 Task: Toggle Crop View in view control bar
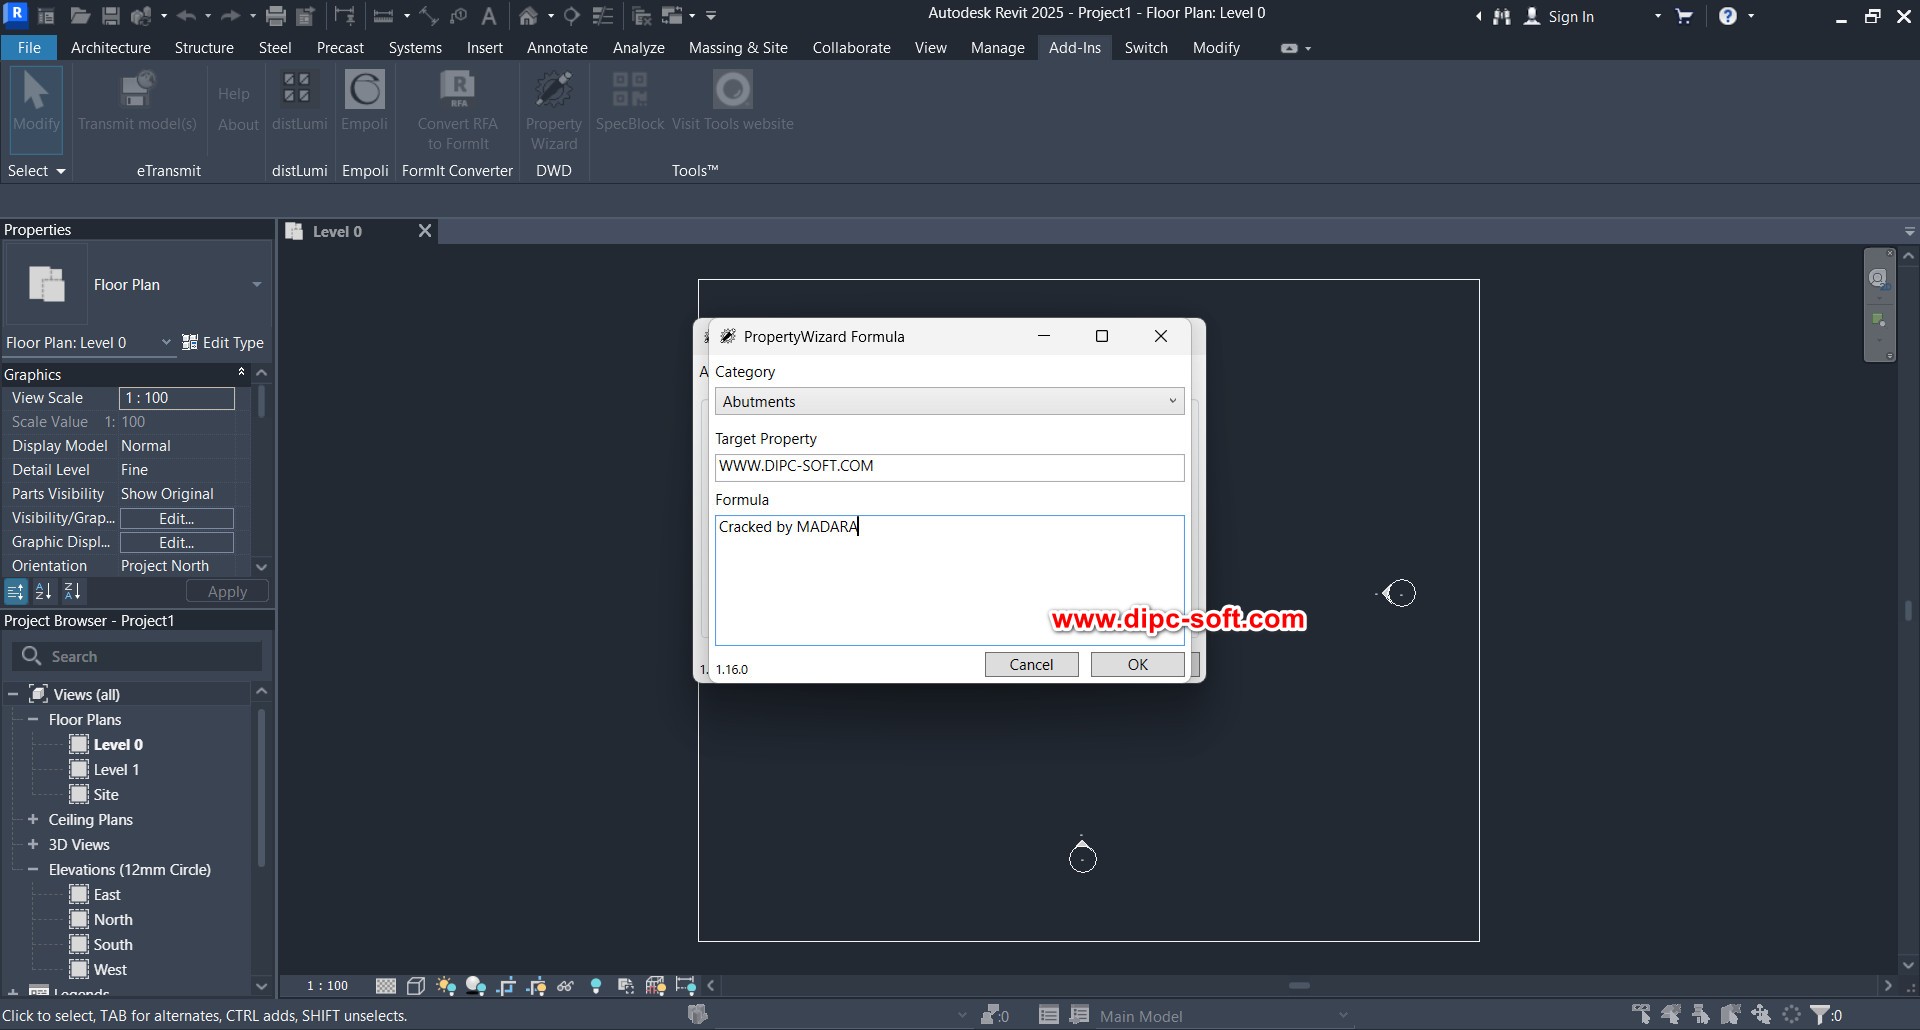click(506, 986)
